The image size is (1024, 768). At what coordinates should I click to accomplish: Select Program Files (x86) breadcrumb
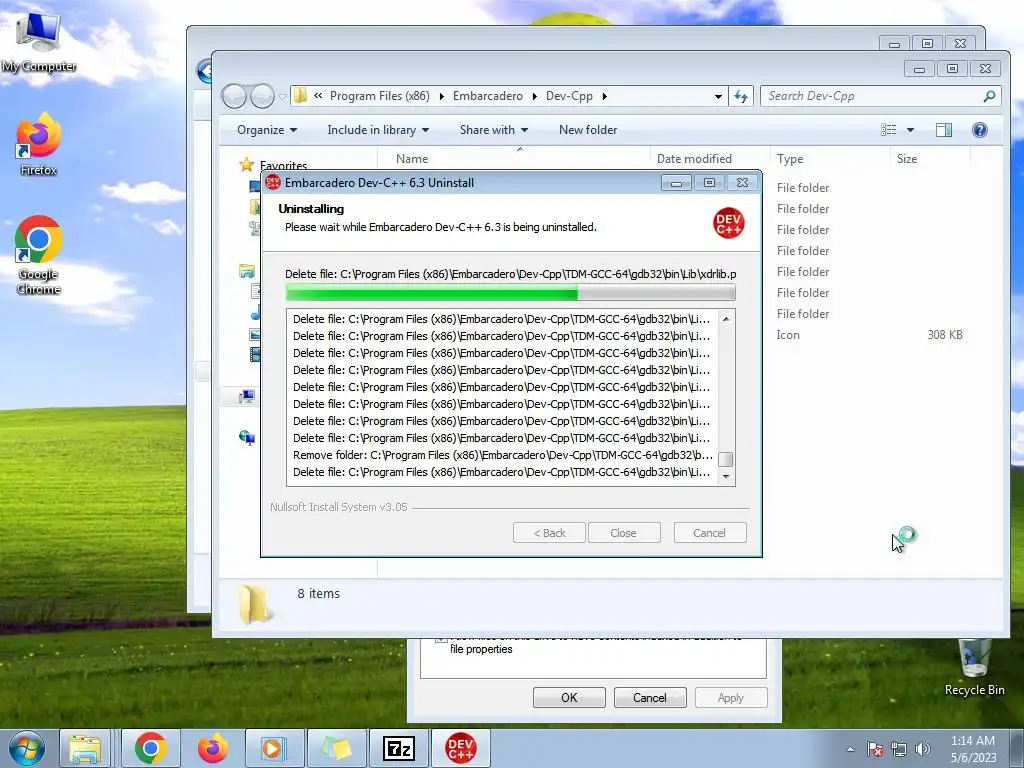coord(379,96)
